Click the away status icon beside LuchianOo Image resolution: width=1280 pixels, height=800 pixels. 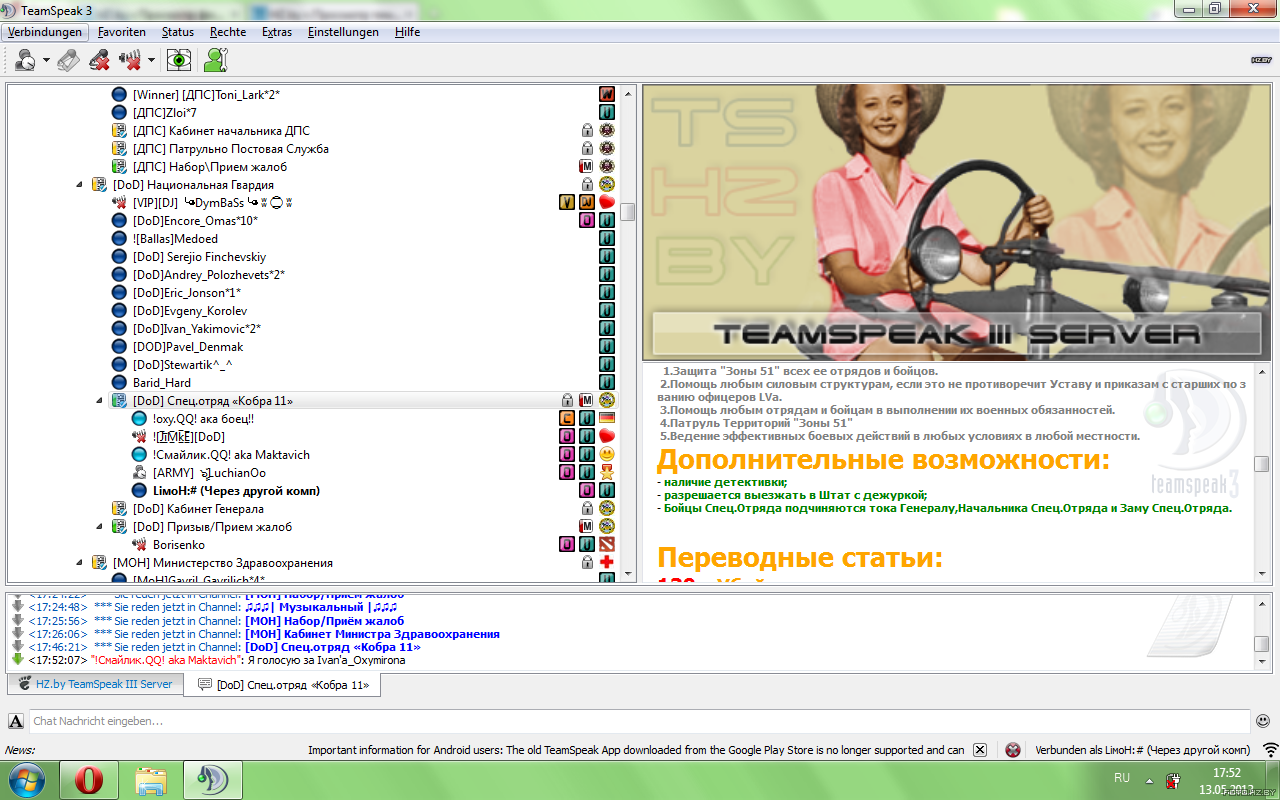pyautogui.click(x=140, y=473)
